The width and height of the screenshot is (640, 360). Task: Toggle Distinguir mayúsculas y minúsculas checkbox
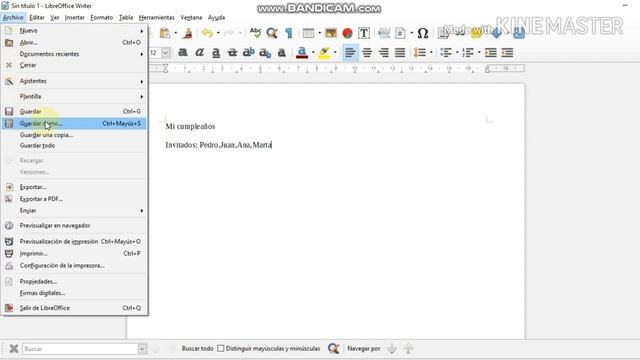(x=221, y=349)
